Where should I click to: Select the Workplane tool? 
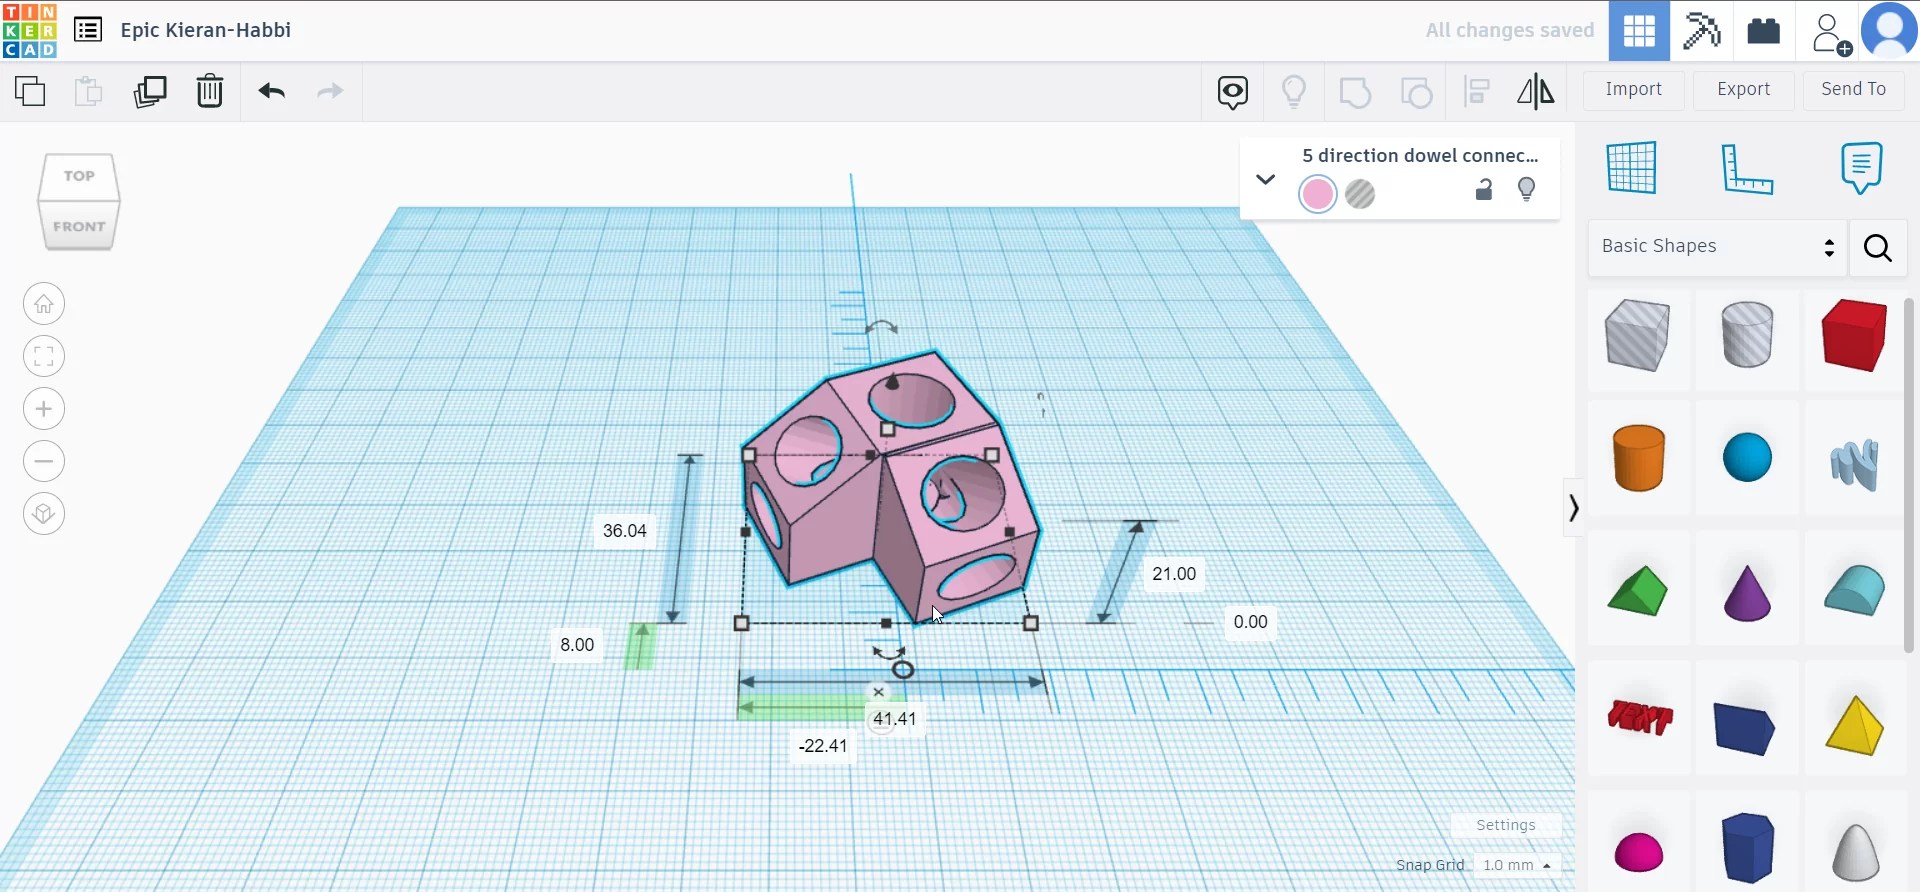[x=1632, y=167]
